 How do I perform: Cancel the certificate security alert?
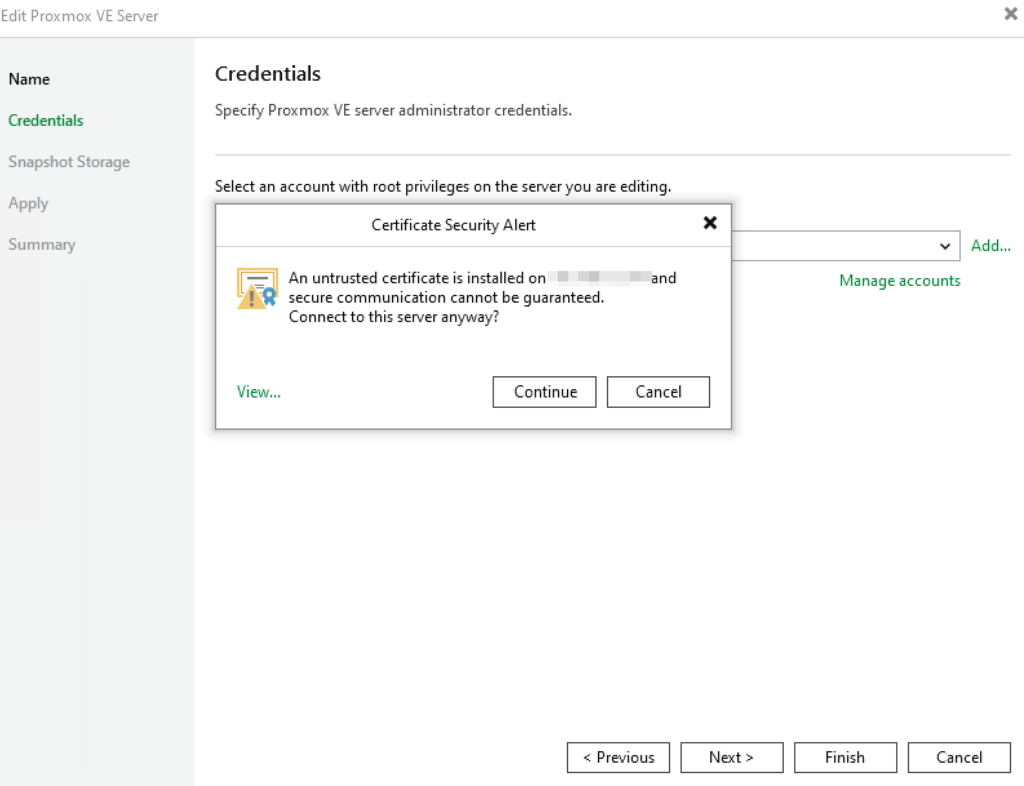(658, 392)
